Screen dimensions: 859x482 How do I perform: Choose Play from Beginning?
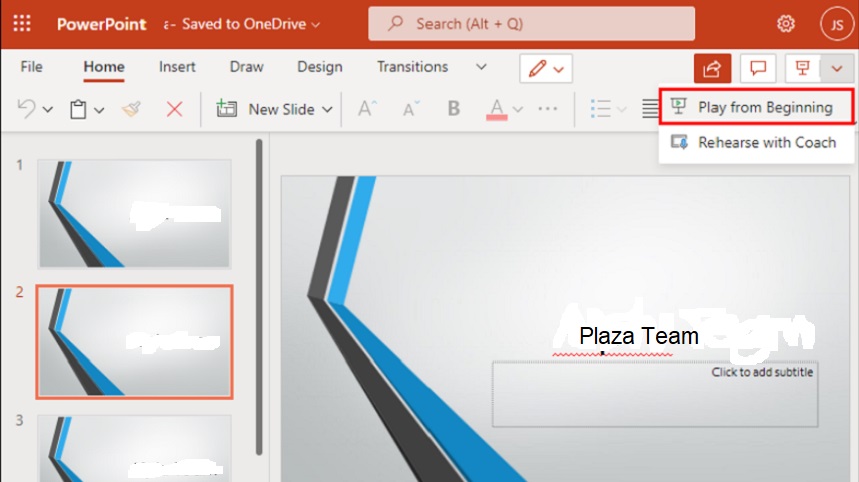(756, 107)
